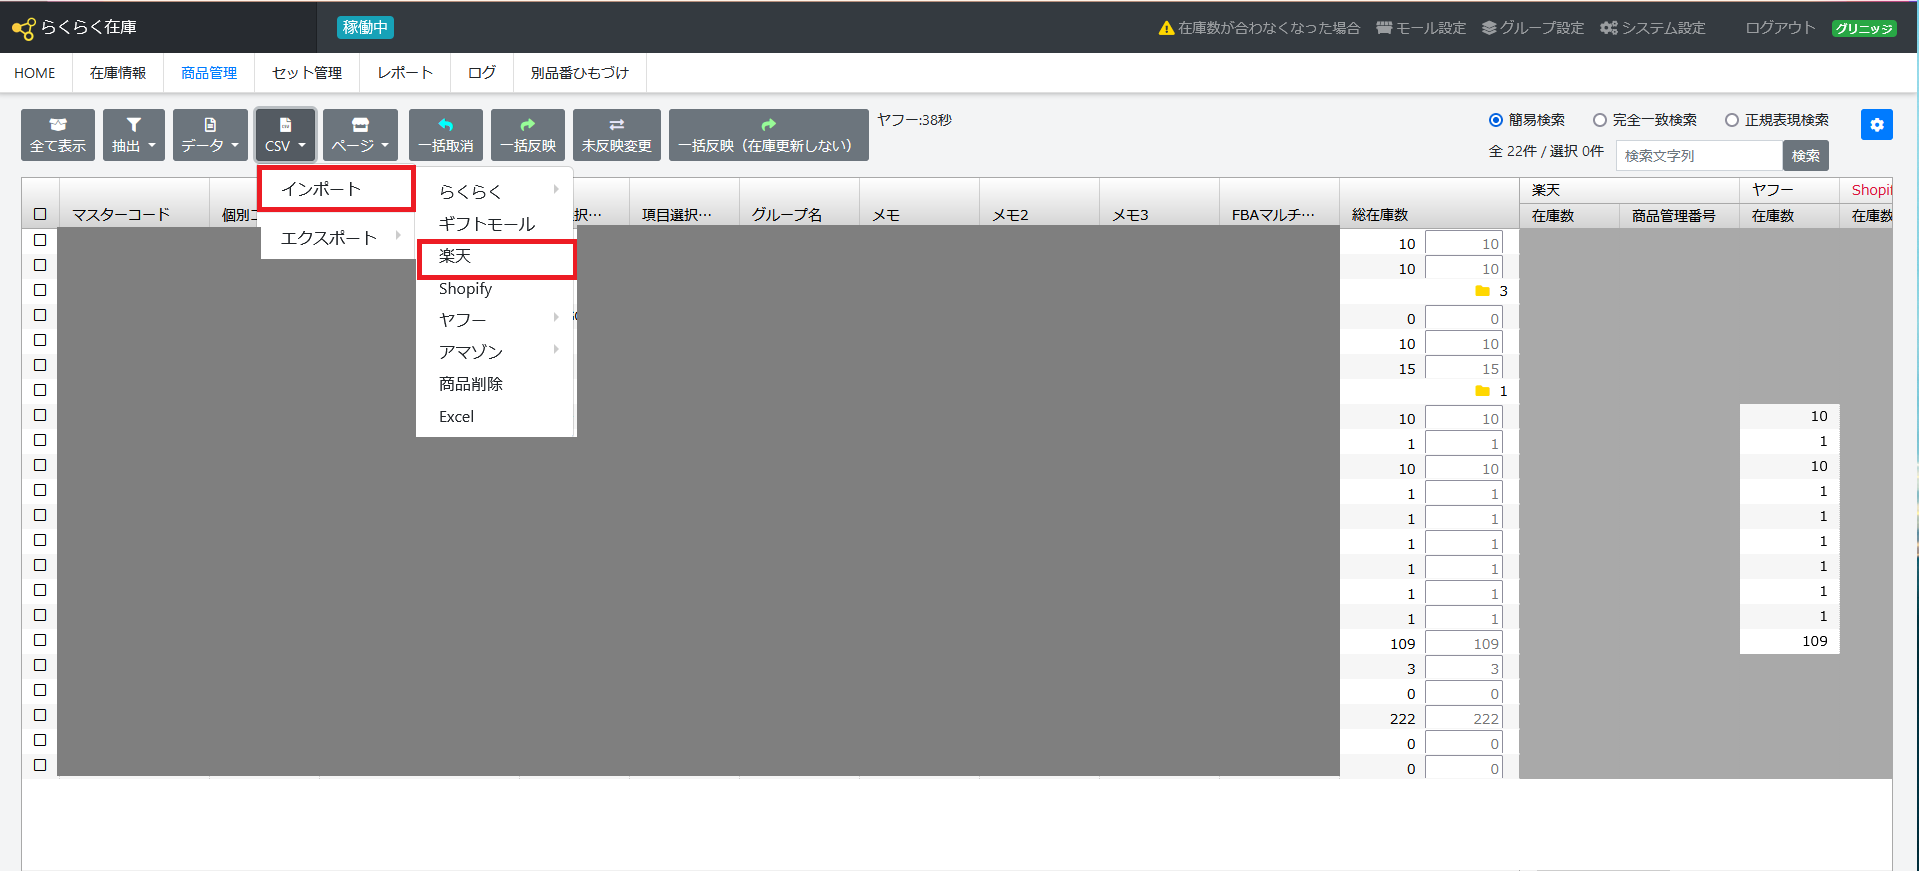Check the last row checkbox

40,765
